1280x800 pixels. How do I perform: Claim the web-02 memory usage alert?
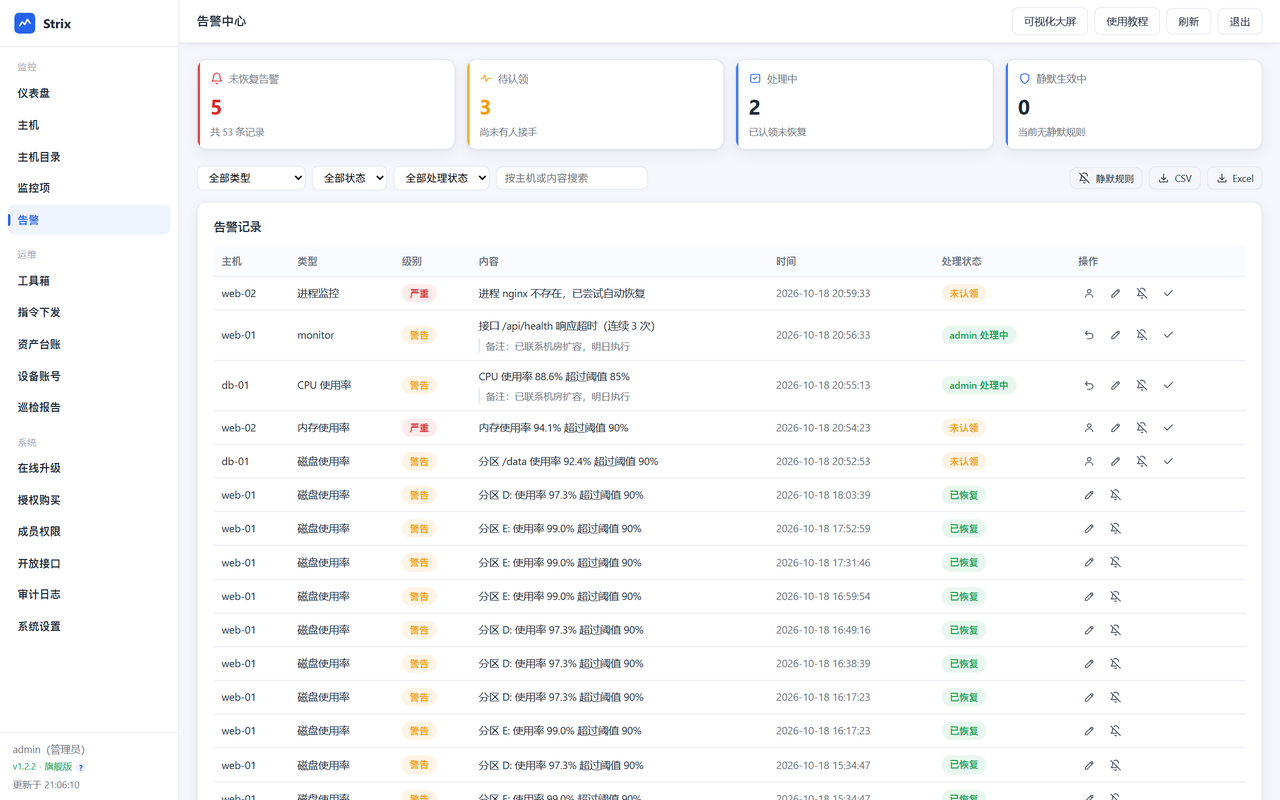[1089, 427]
